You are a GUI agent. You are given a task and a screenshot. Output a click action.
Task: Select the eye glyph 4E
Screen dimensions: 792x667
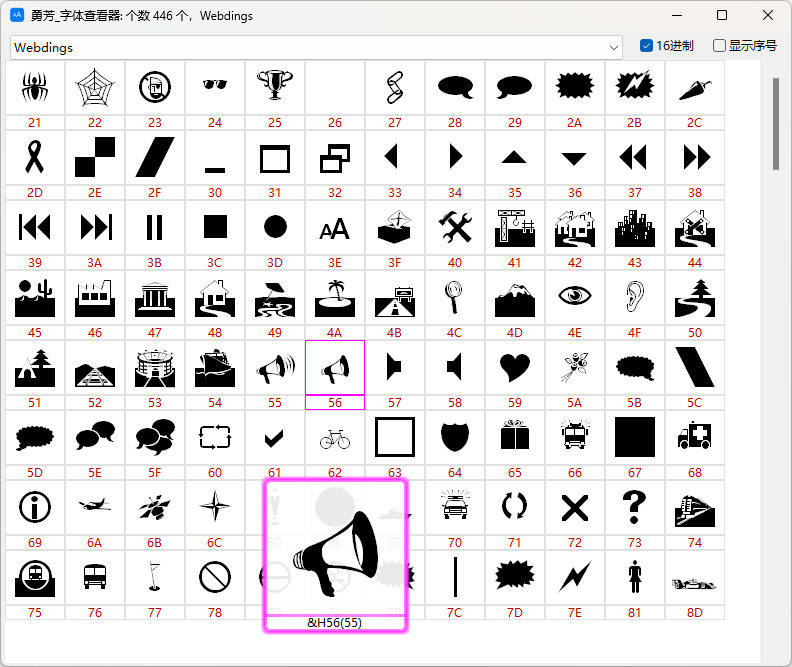[x=575, y=295]
